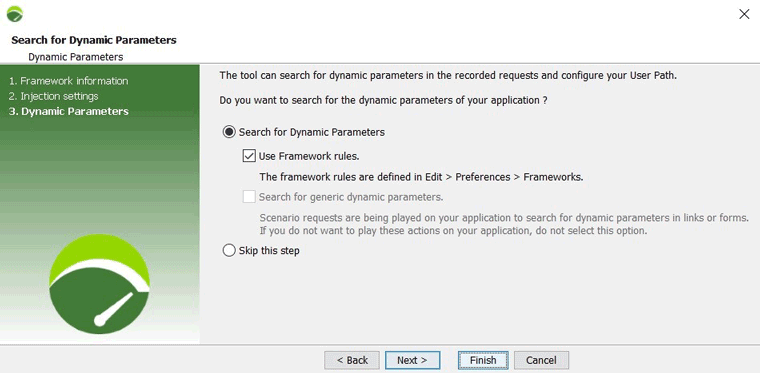Screen dimensions: 760x373
Task: Click the Next button
Action: tap(412, 360)
